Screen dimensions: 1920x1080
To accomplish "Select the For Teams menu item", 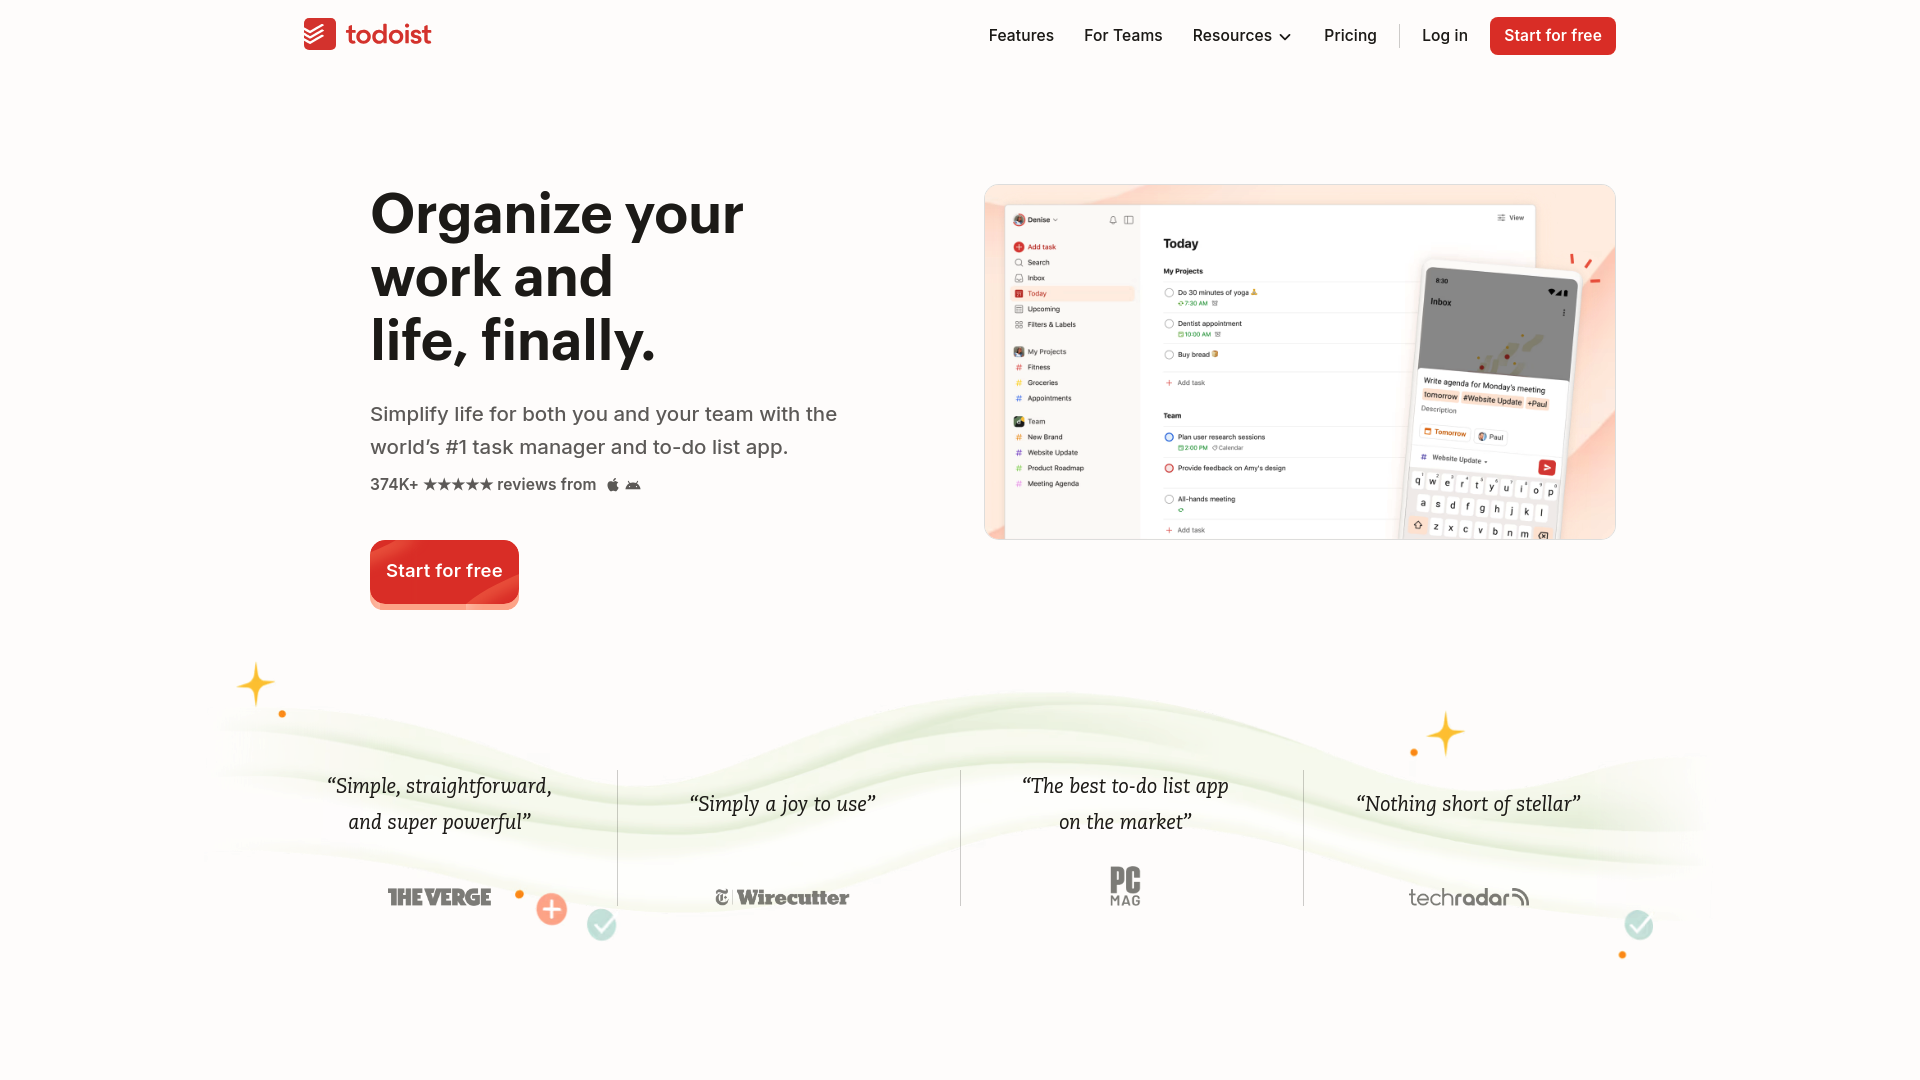I will tap(1124, 36).
